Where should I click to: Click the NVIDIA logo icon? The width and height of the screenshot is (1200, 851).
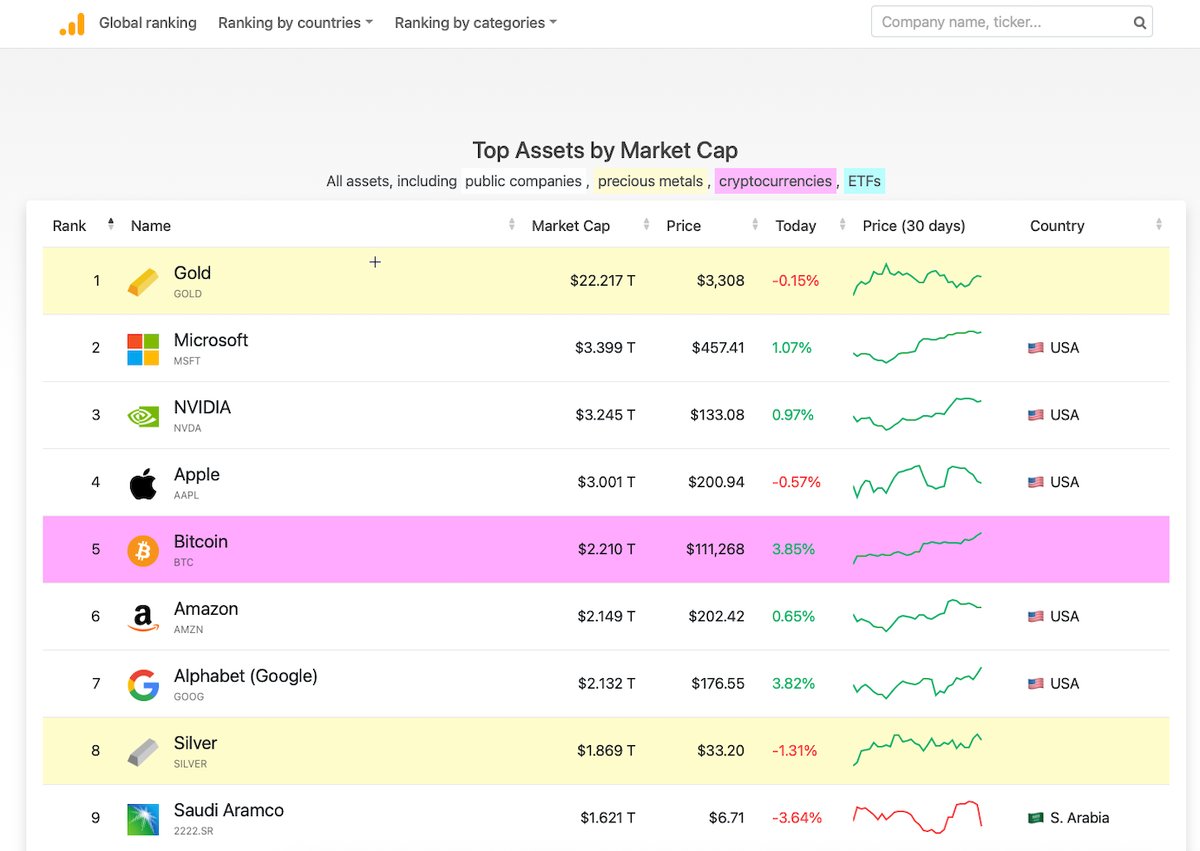pyautogui.click(x=143, y=416)
